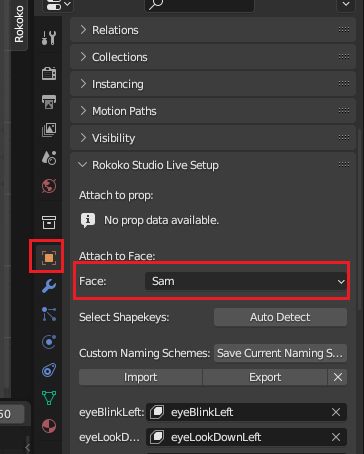364x454 pixels.
Task: Open the Render properties tab
Action: tap(49, 73)
